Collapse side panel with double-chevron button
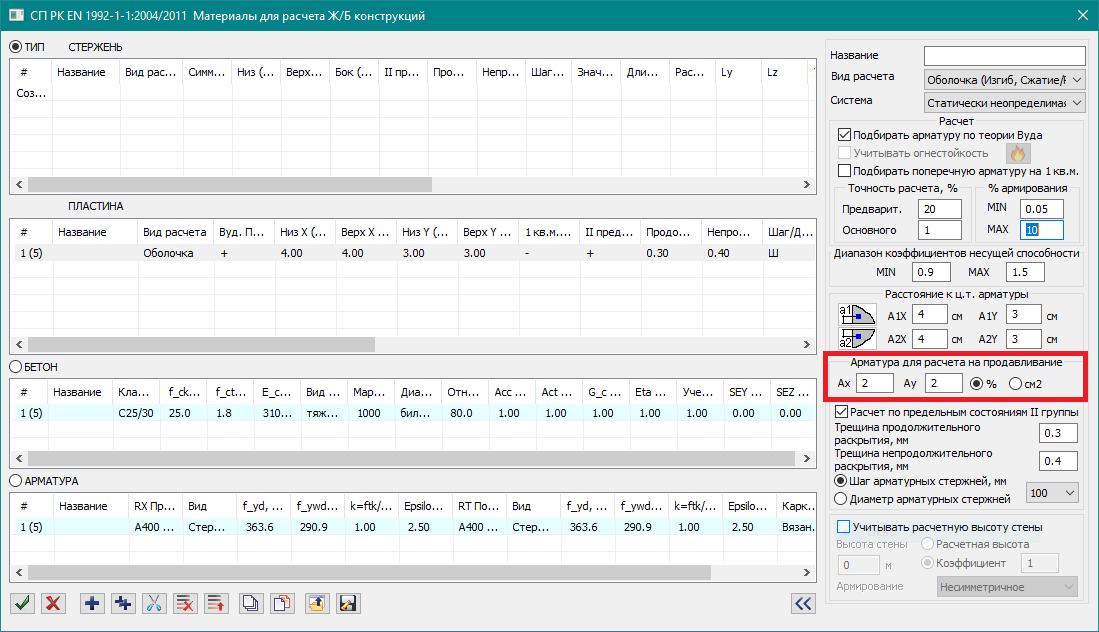This screenshot has width=1099, height=632. [x=802, y=602]
